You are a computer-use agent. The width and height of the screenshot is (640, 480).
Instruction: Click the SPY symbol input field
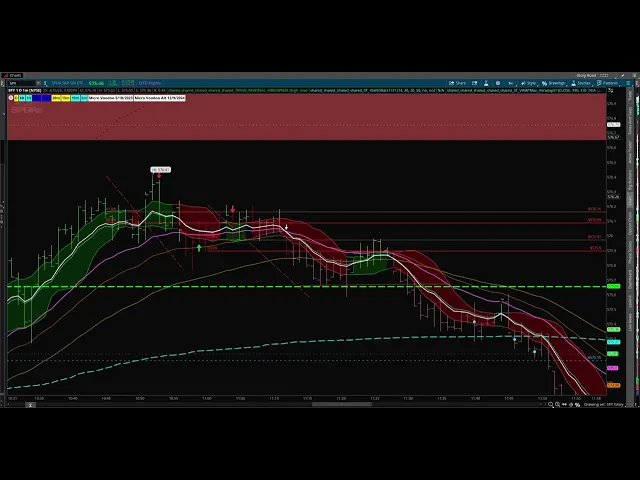(22, 83)
